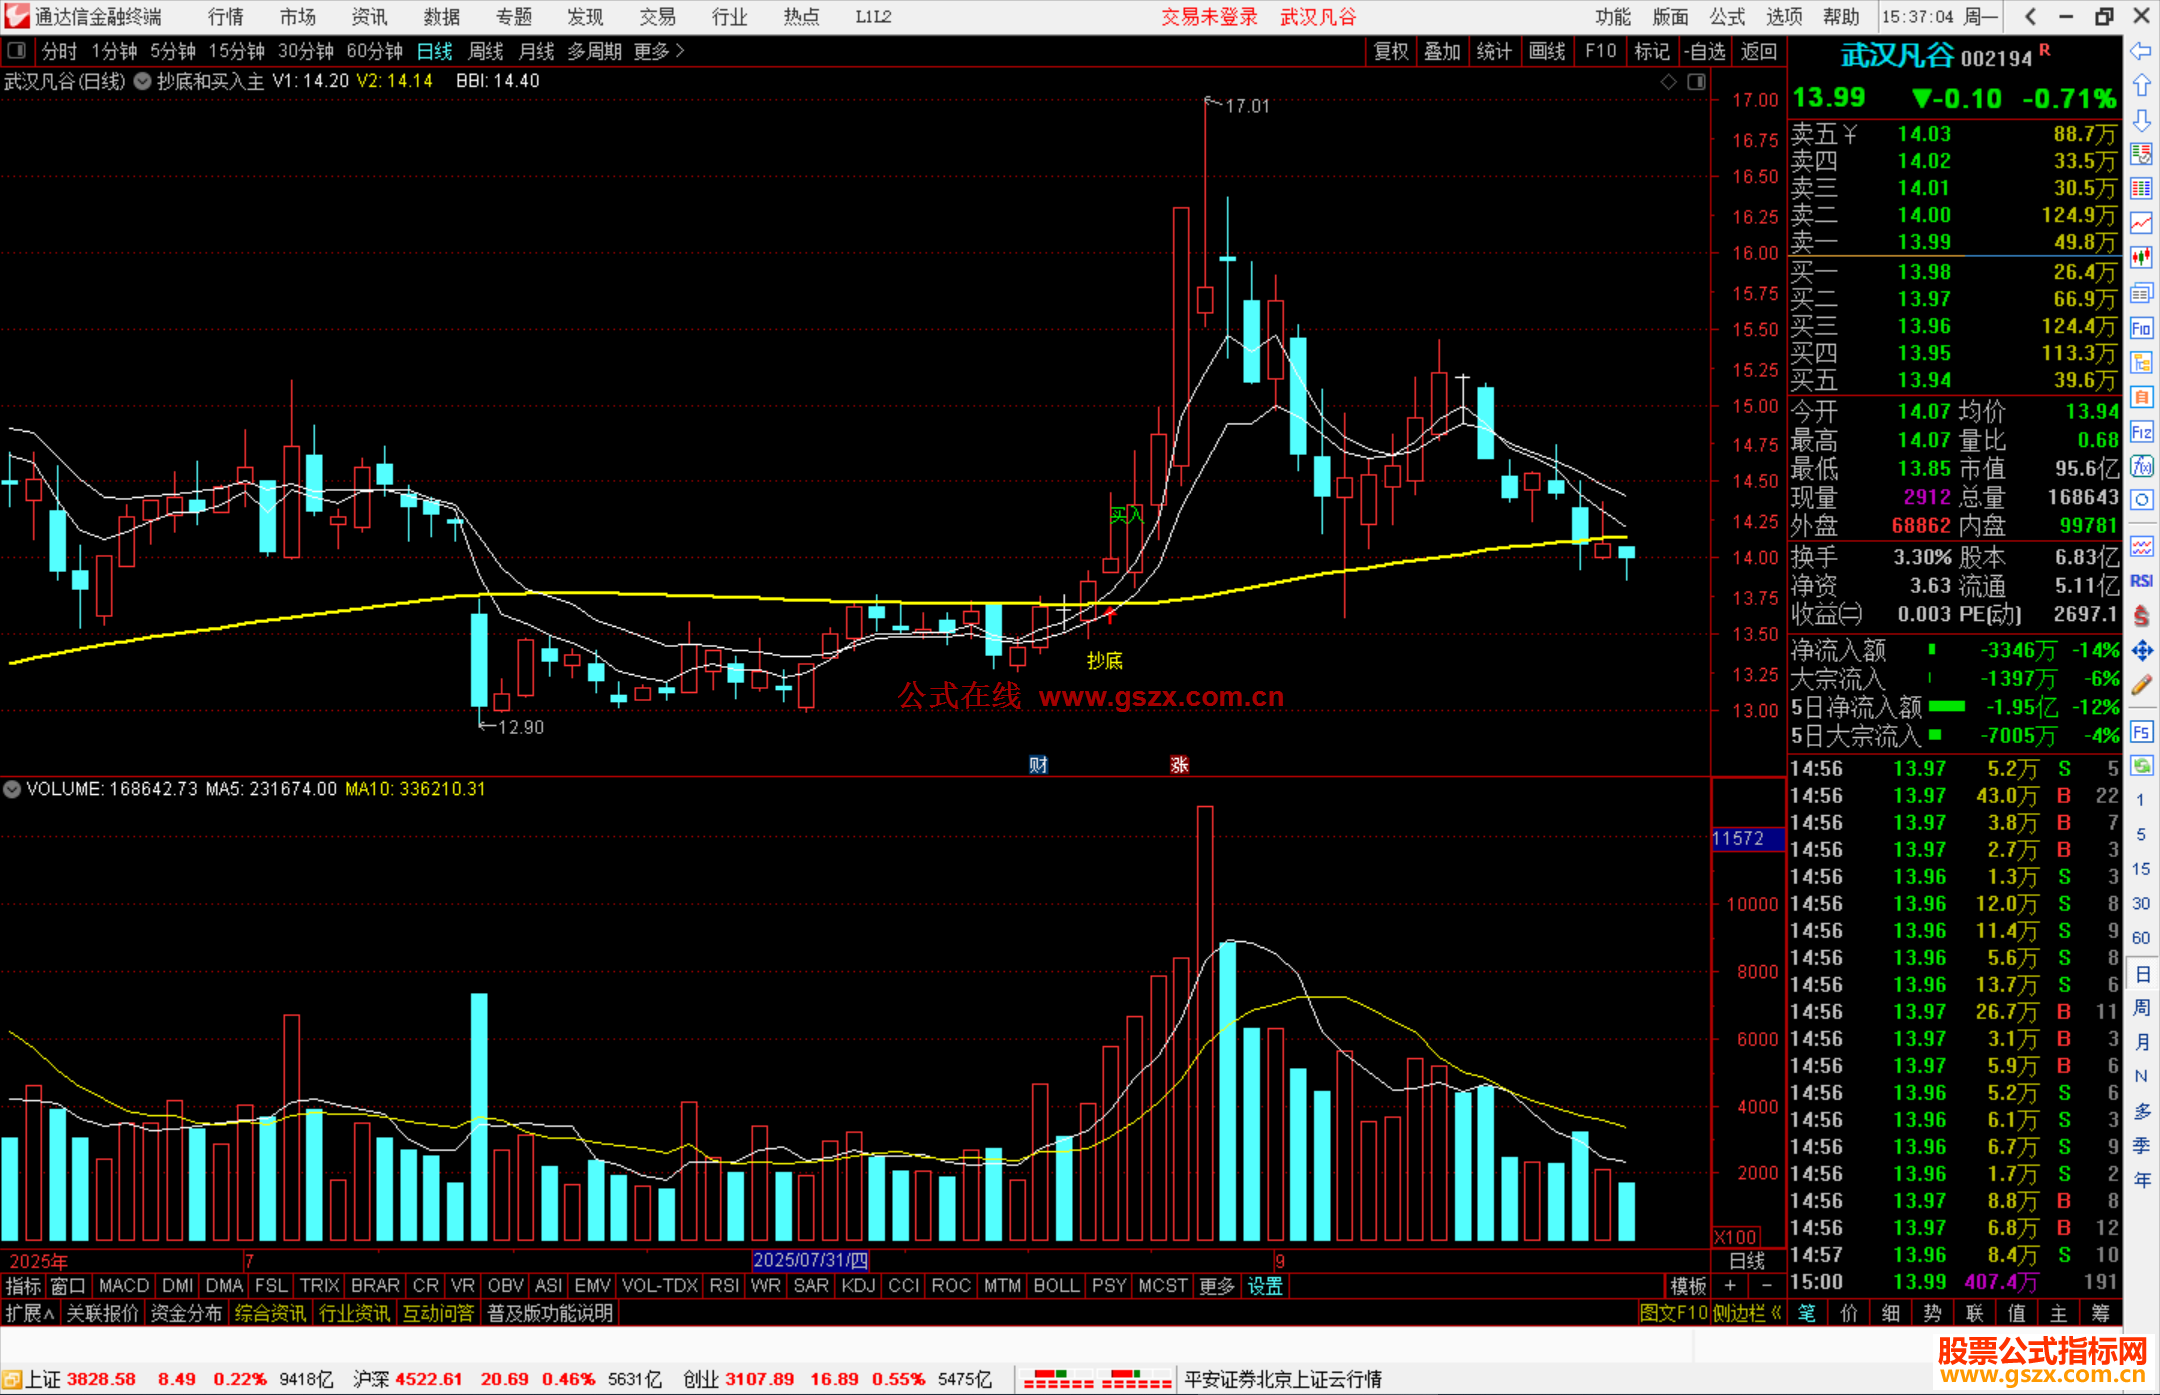Select the BOLL indicator tab
Screen dimensions: 2160x1395
coord(1056,1286)
